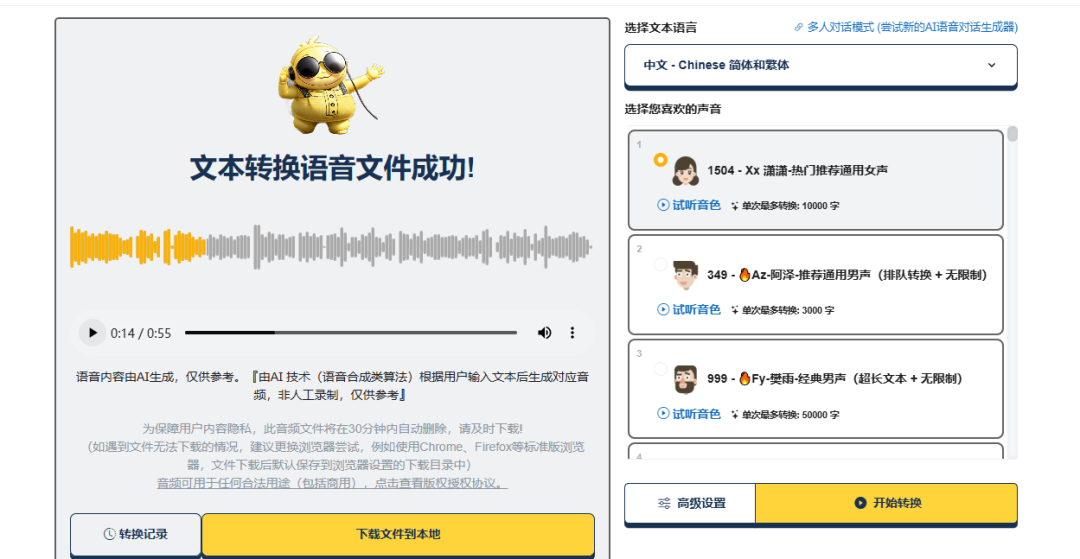Open 高级设置 advanced settings
This screenshot has height=559, width=1080.
pyautogui.click(x=690, y=503)
